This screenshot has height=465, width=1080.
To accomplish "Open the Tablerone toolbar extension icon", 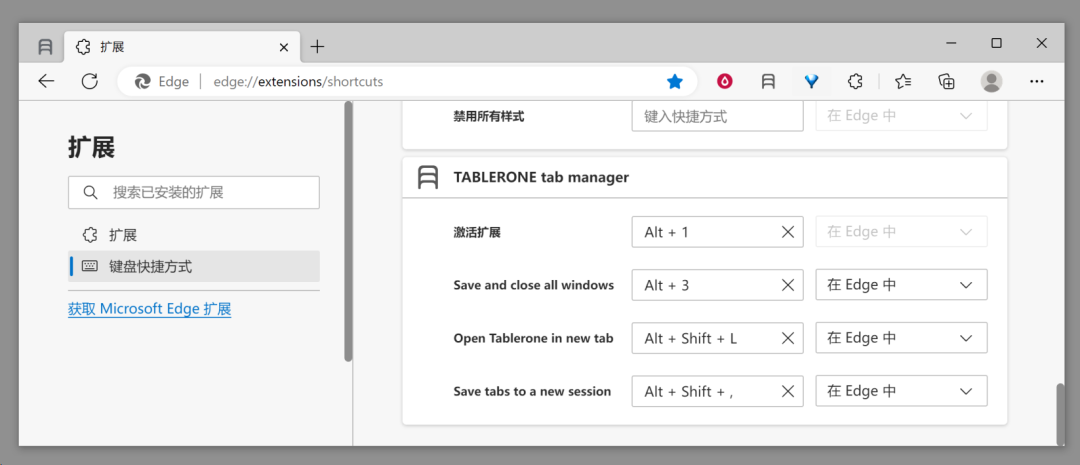I will pos(768,82).
